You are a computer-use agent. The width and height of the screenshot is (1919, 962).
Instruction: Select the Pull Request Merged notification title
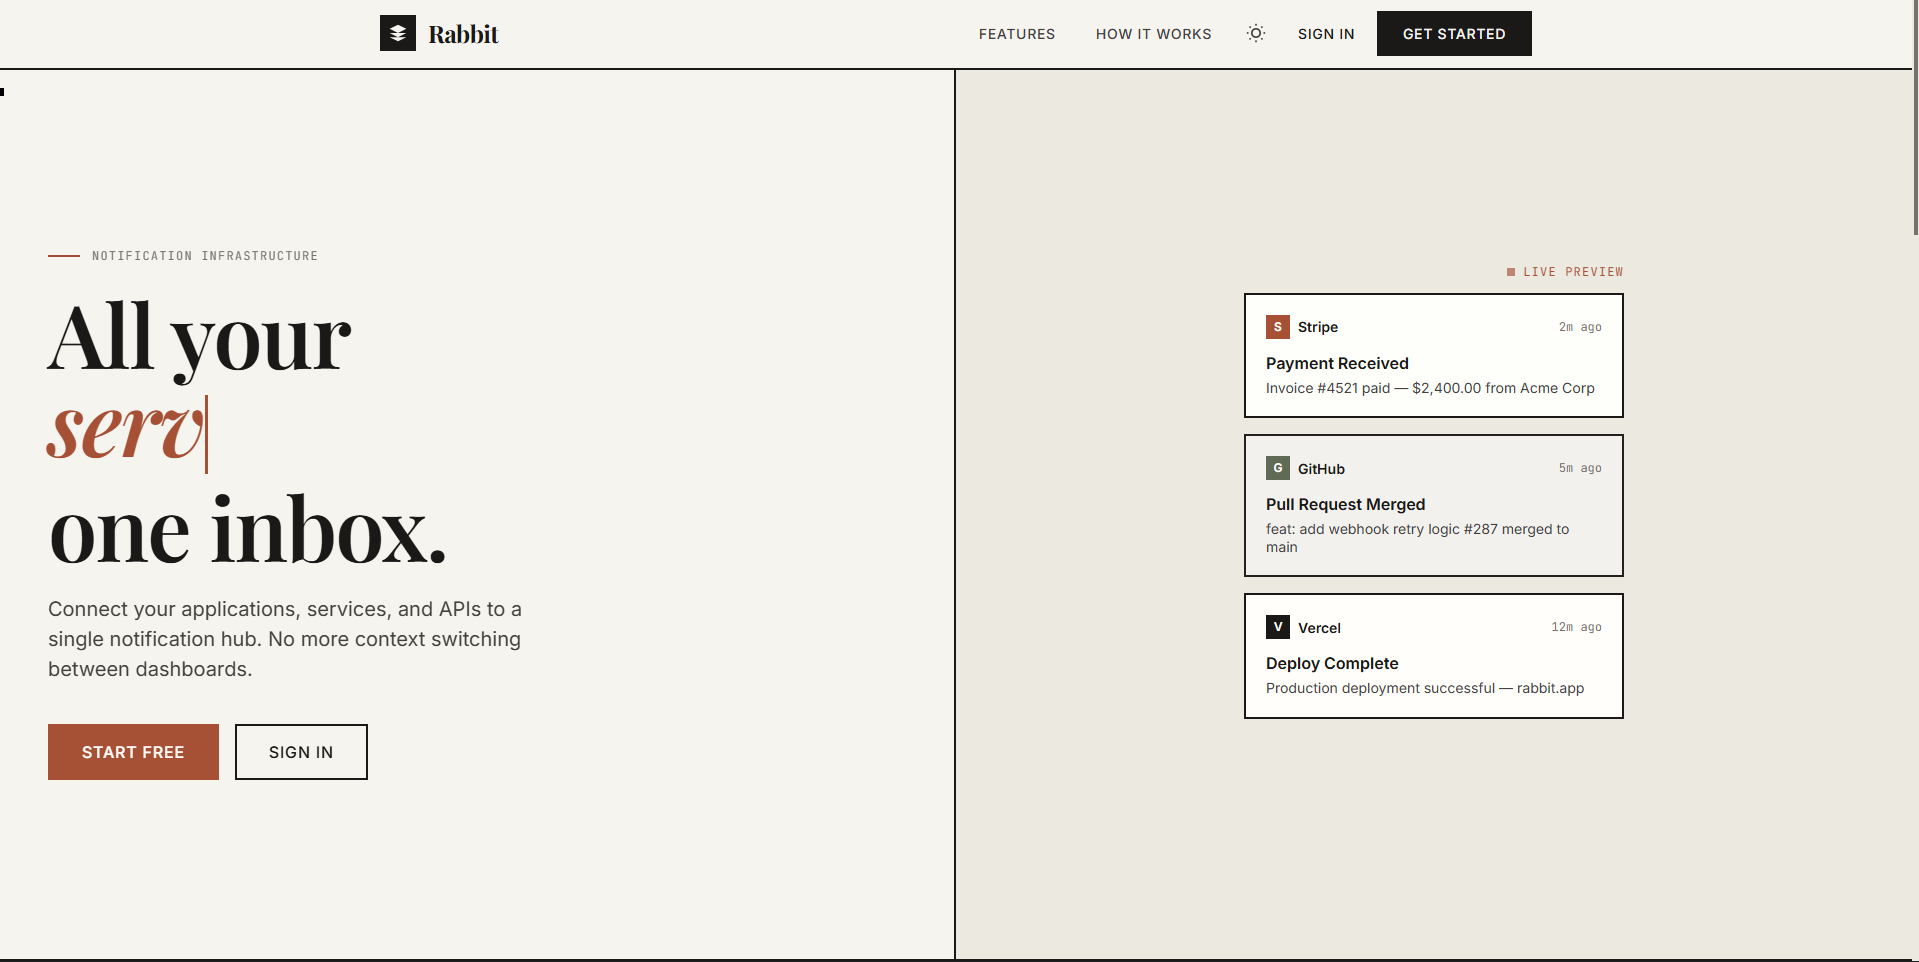[x=1345, y=504]
